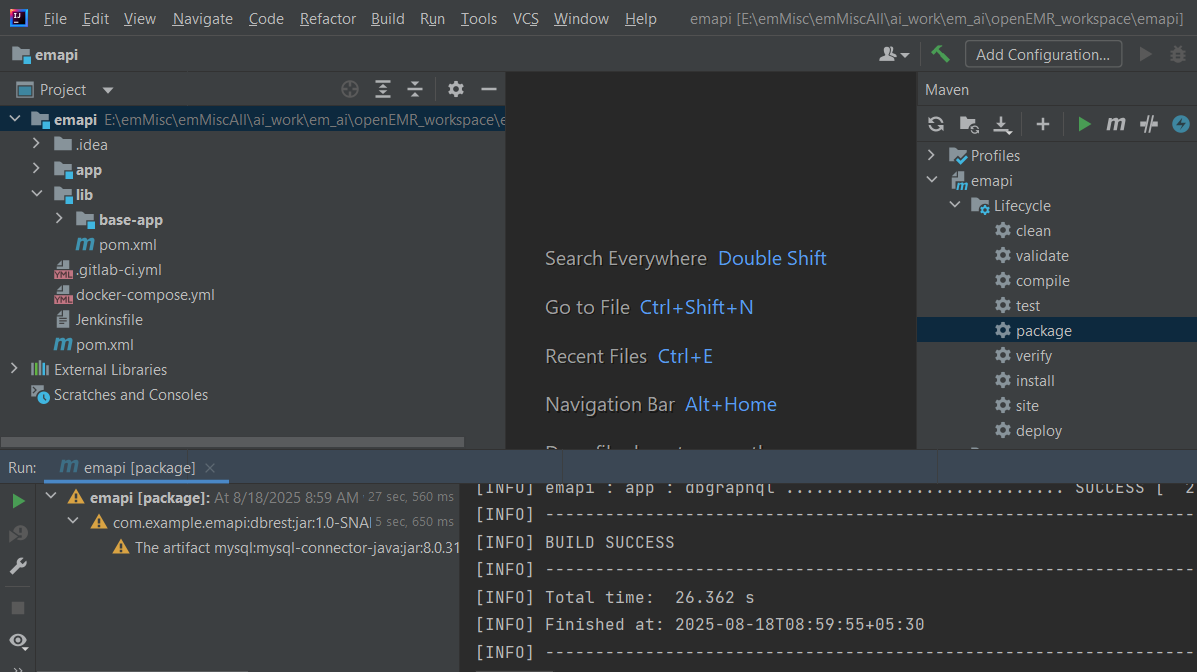Rerun build with green arrow in Run panel
This screenshot has height=672, width=1197.
18,501
